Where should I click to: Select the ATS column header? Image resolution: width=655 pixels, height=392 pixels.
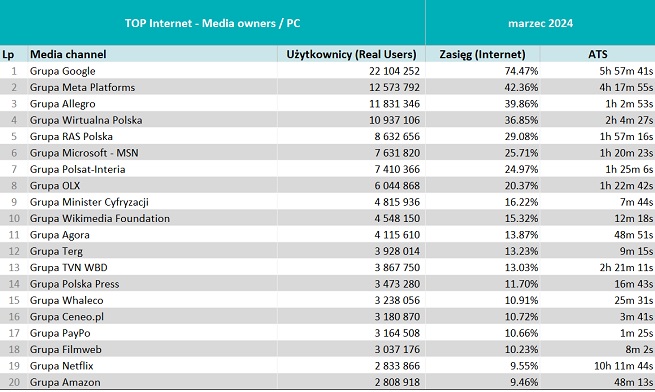click(598, 54)
